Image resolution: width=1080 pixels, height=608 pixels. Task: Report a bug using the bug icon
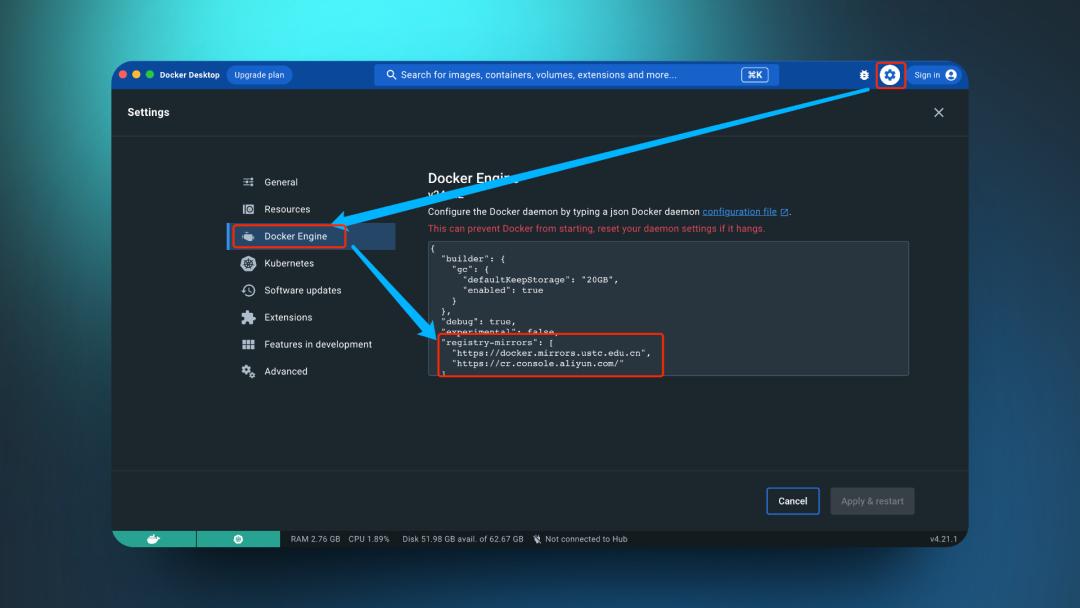tap(864, 74)
